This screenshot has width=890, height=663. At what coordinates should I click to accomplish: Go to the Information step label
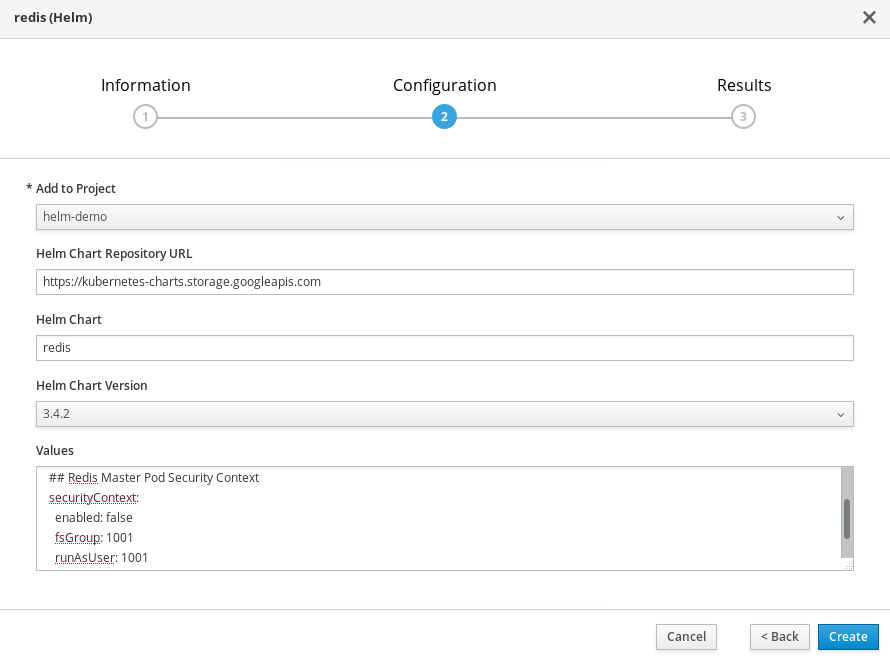pyautogui.click(x=146, y=85)
